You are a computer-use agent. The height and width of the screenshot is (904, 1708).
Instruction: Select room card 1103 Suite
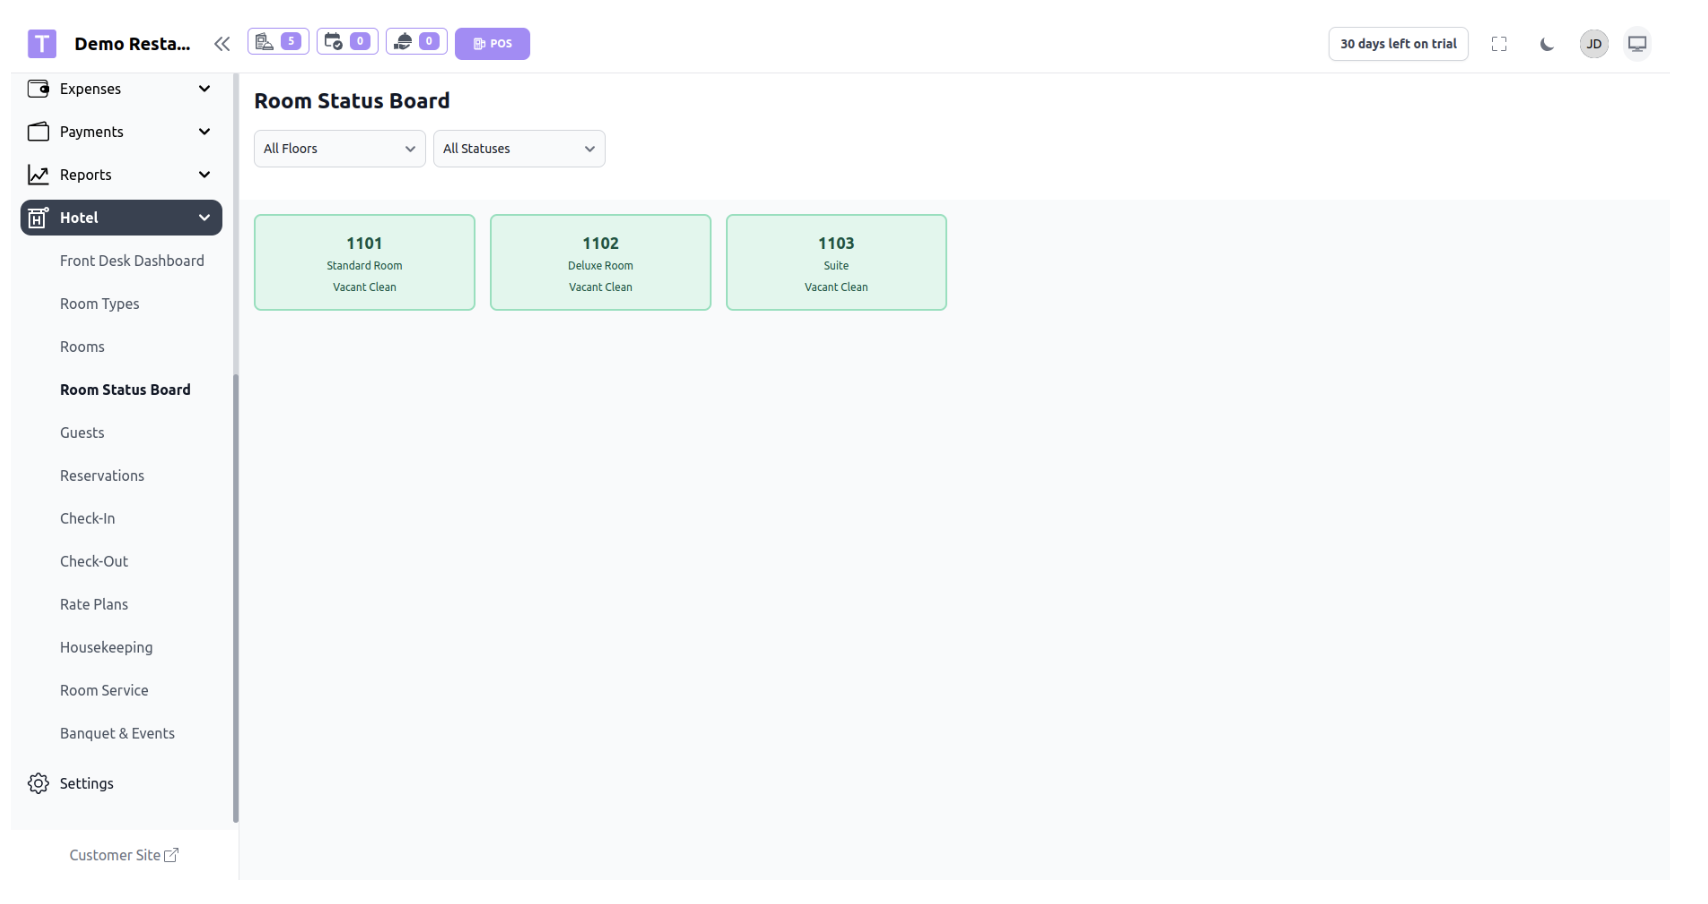836,263
